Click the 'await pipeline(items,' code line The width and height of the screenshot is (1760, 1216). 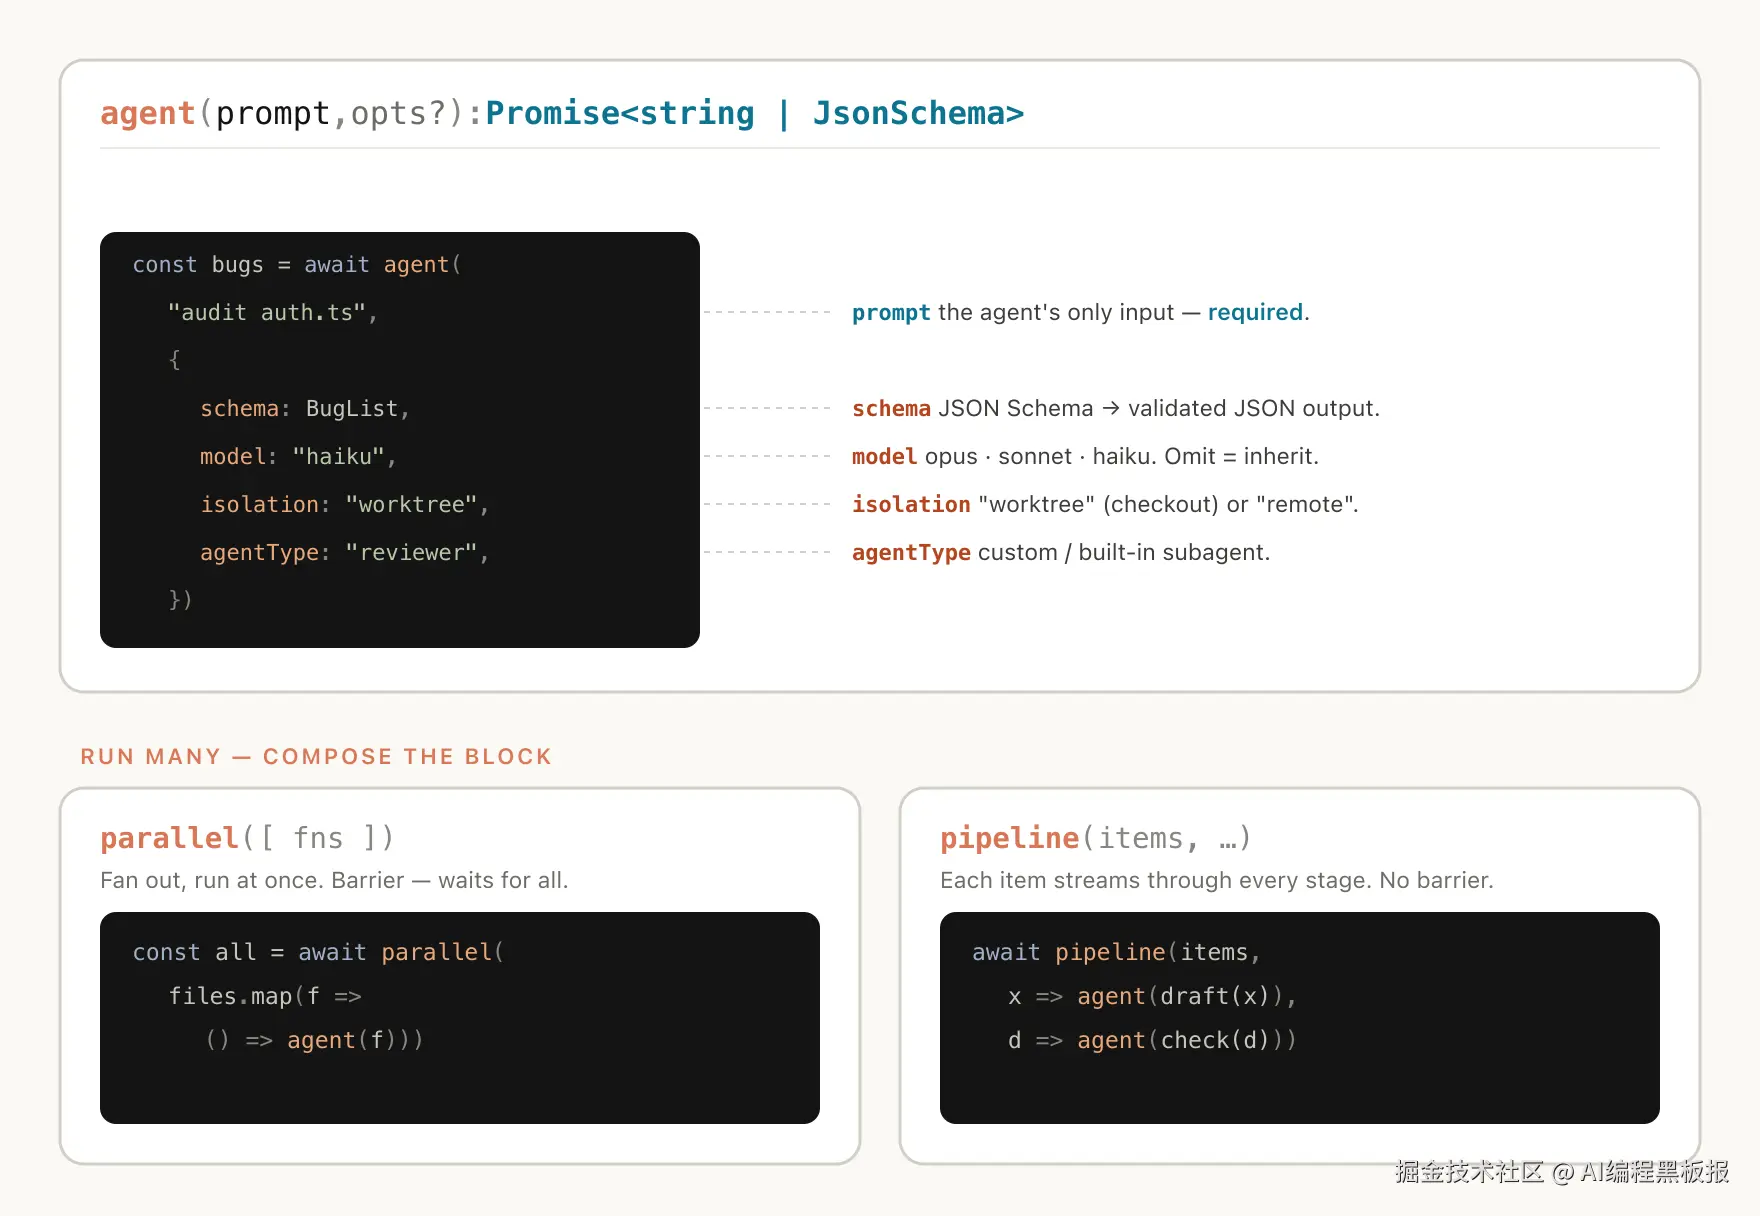coord(1117,953)
